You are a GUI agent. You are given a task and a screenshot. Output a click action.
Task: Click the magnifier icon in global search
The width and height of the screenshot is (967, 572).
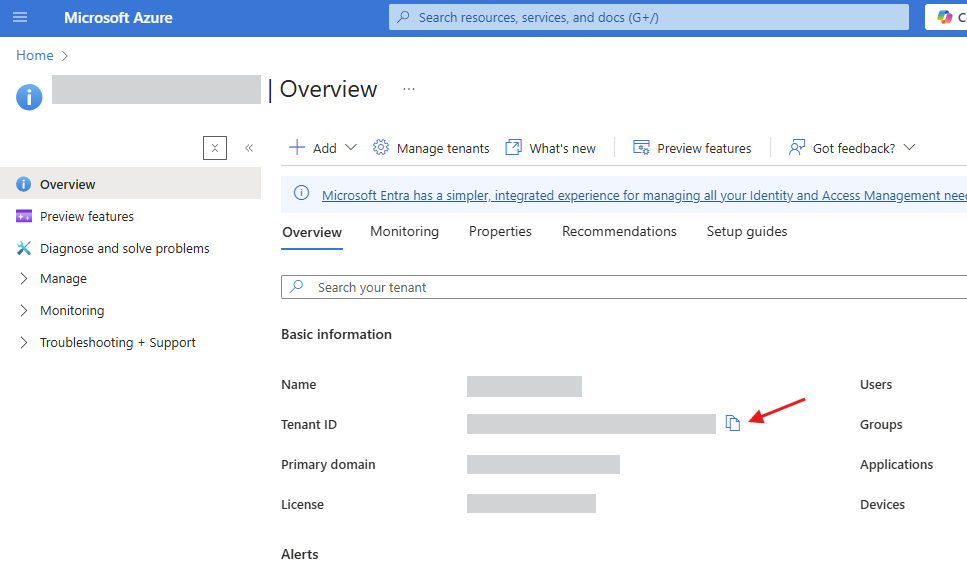coord(403,17)
